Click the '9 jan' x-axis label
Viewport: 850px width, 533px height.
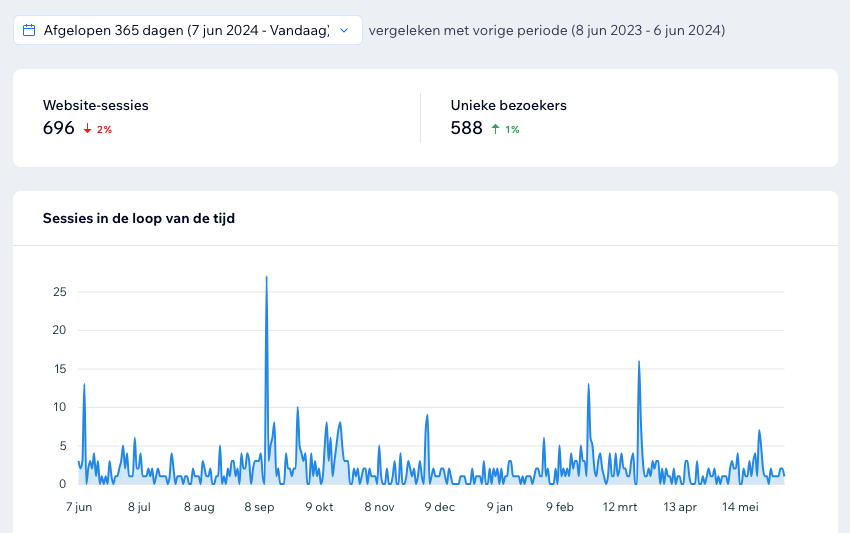500,507
